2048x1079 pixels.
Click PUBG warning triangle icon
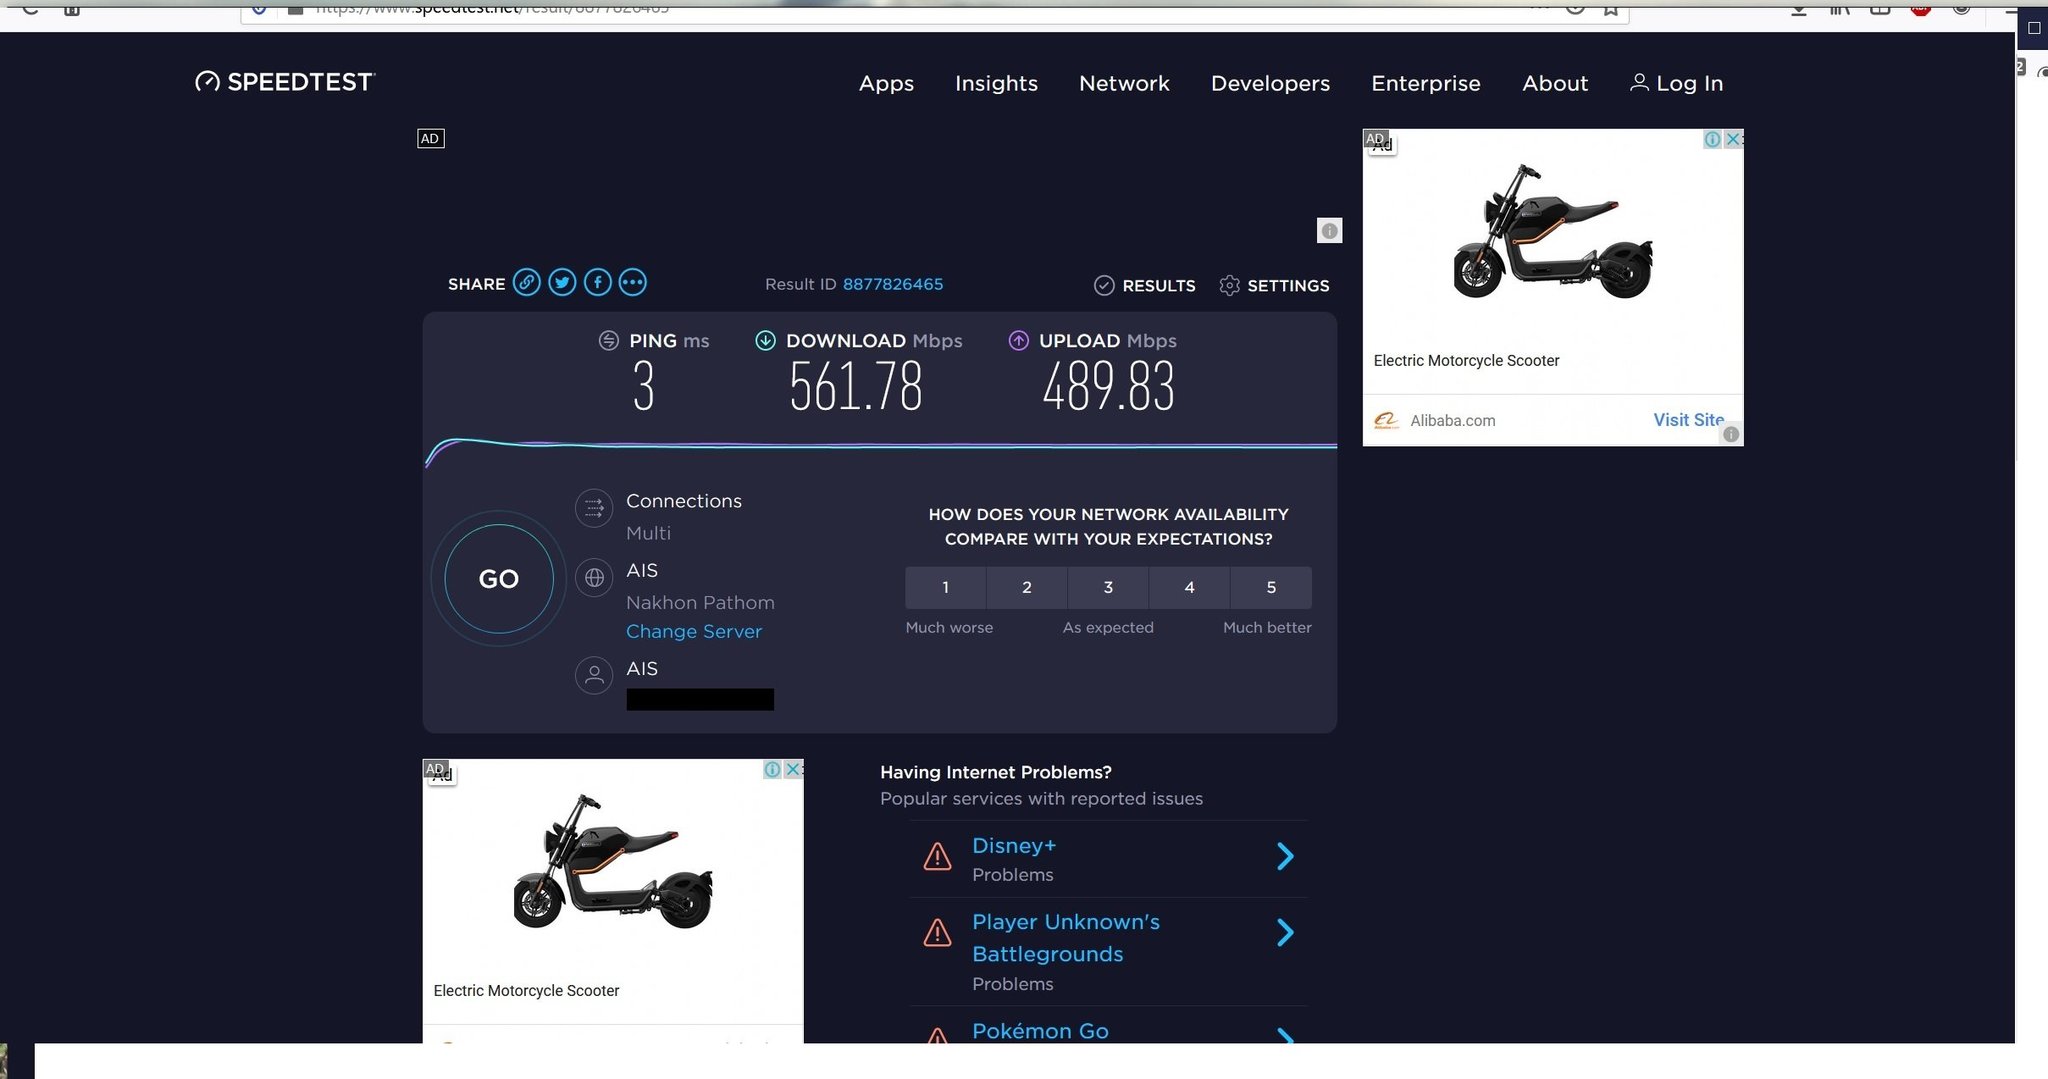point(937,933)
